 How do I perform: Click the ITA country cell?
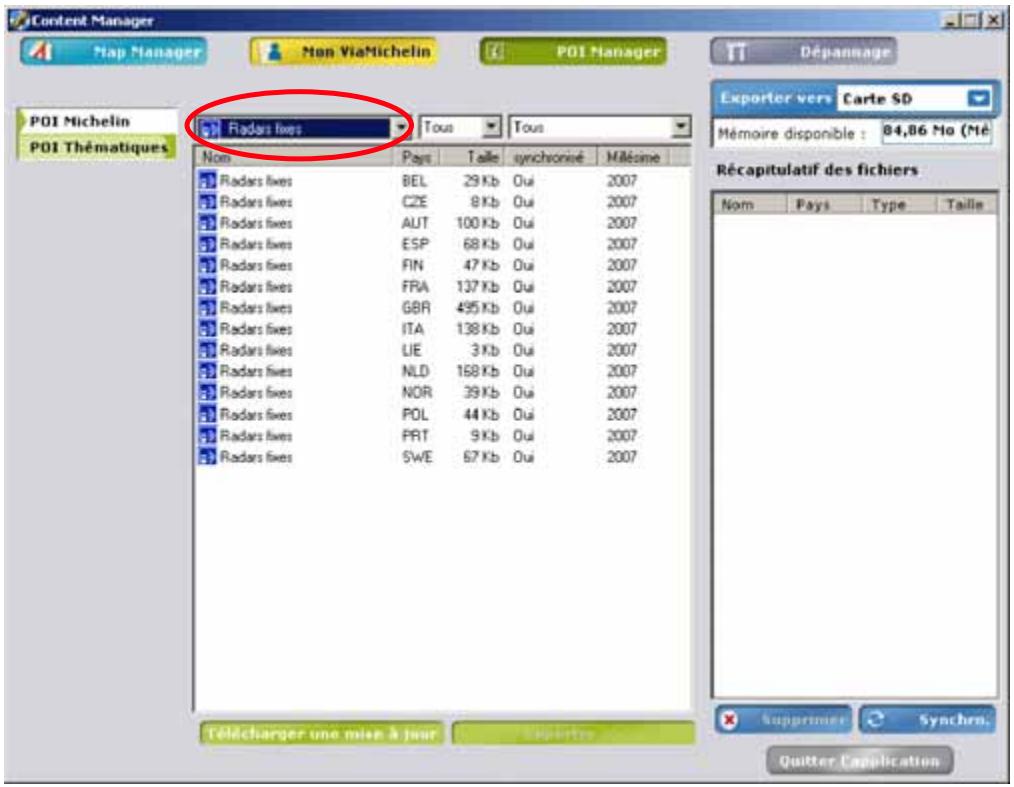tap(413, 329)
